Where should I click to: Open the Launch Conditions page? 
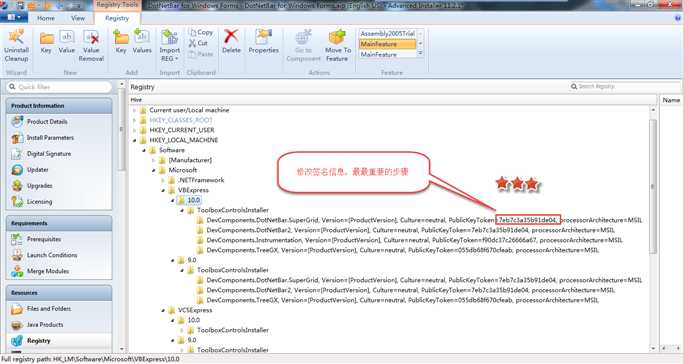pos(52,255)
